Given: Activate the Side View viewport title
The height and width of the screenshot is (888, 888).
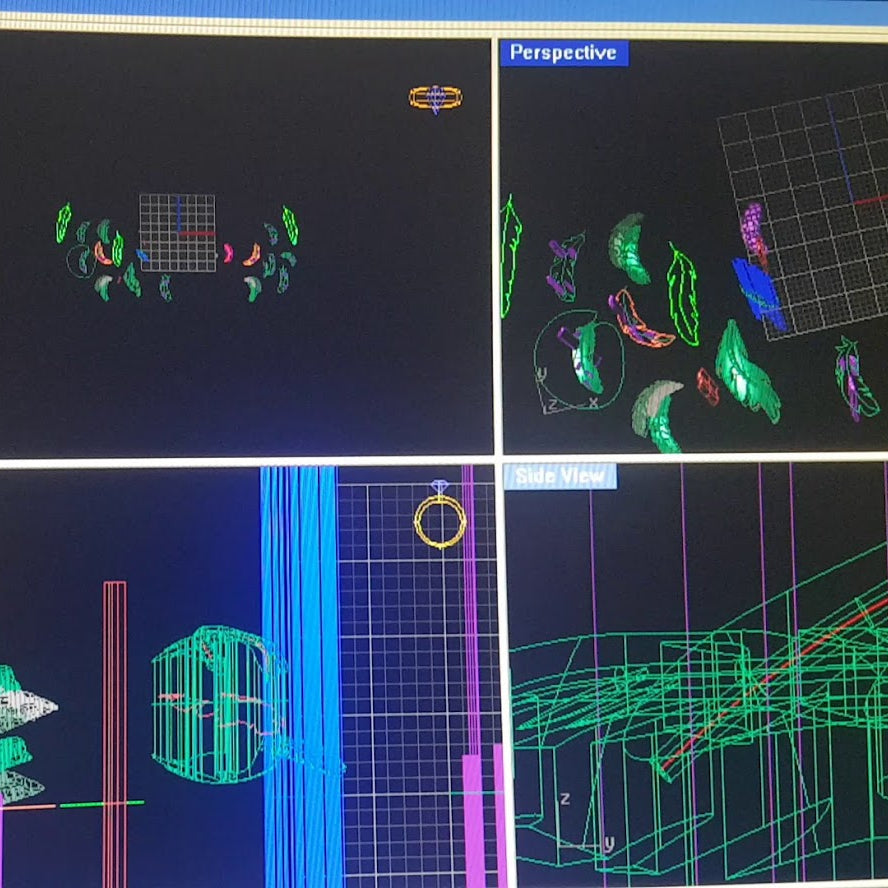Looking at the screenshot, I should pyautogui.click(x=560, y=477).
